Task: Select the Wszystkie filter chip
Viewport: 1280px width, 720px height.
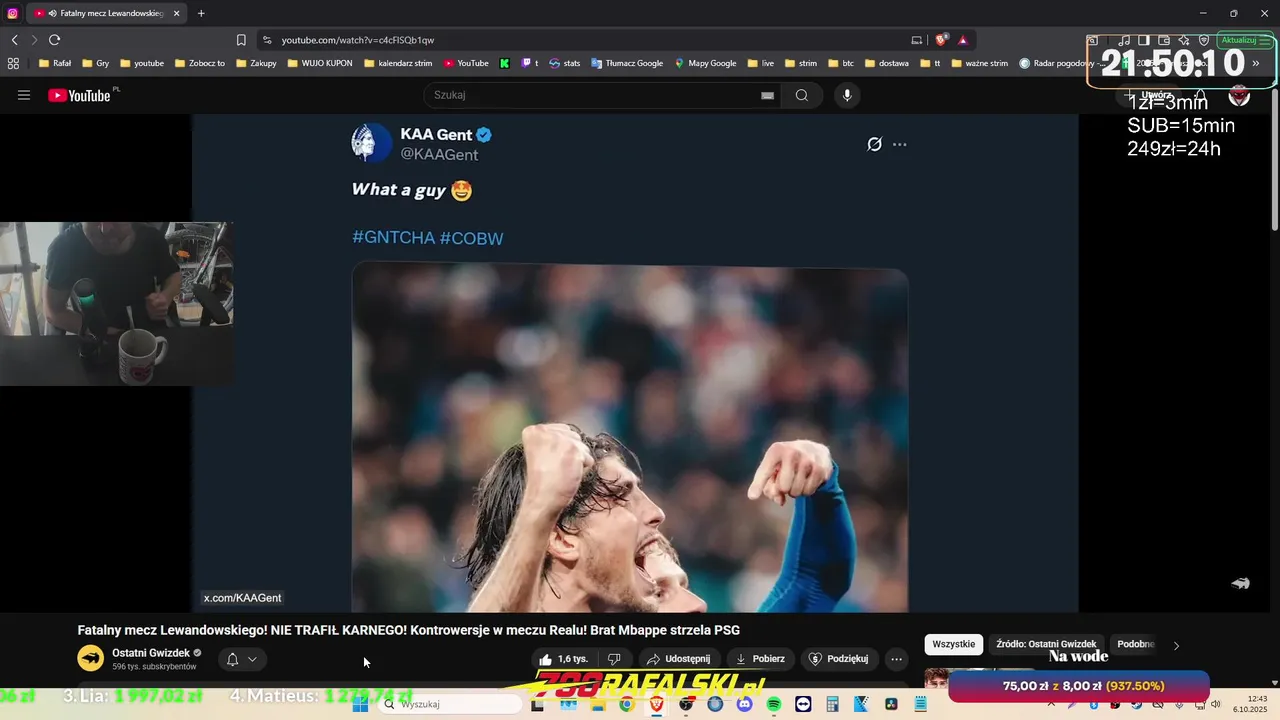Action: 953,644
